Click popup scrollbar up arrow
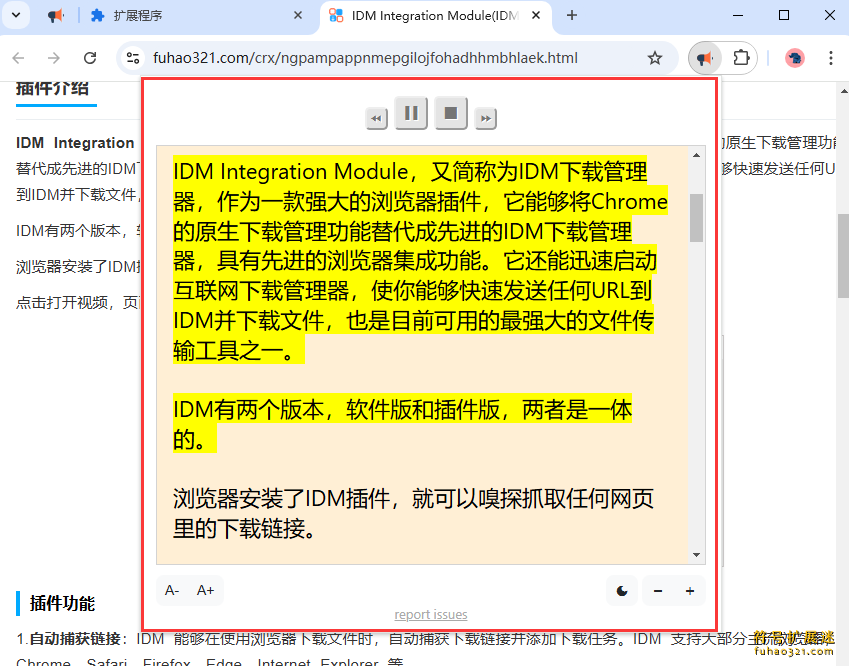849x666 pixels. [696, 155]
